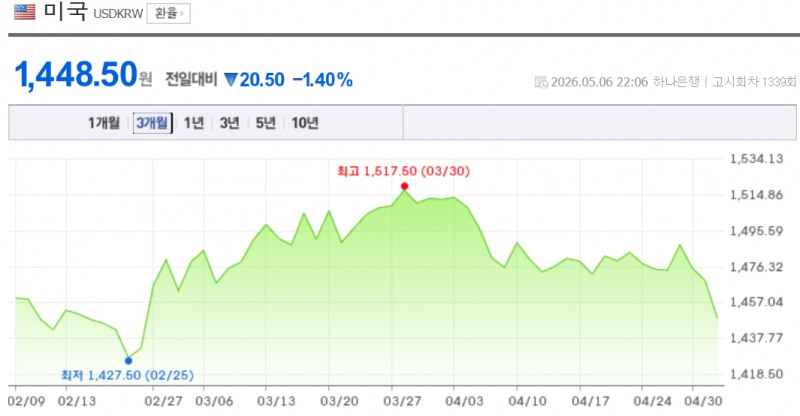Switch chart to 5년 range

(x=265, y=123)
